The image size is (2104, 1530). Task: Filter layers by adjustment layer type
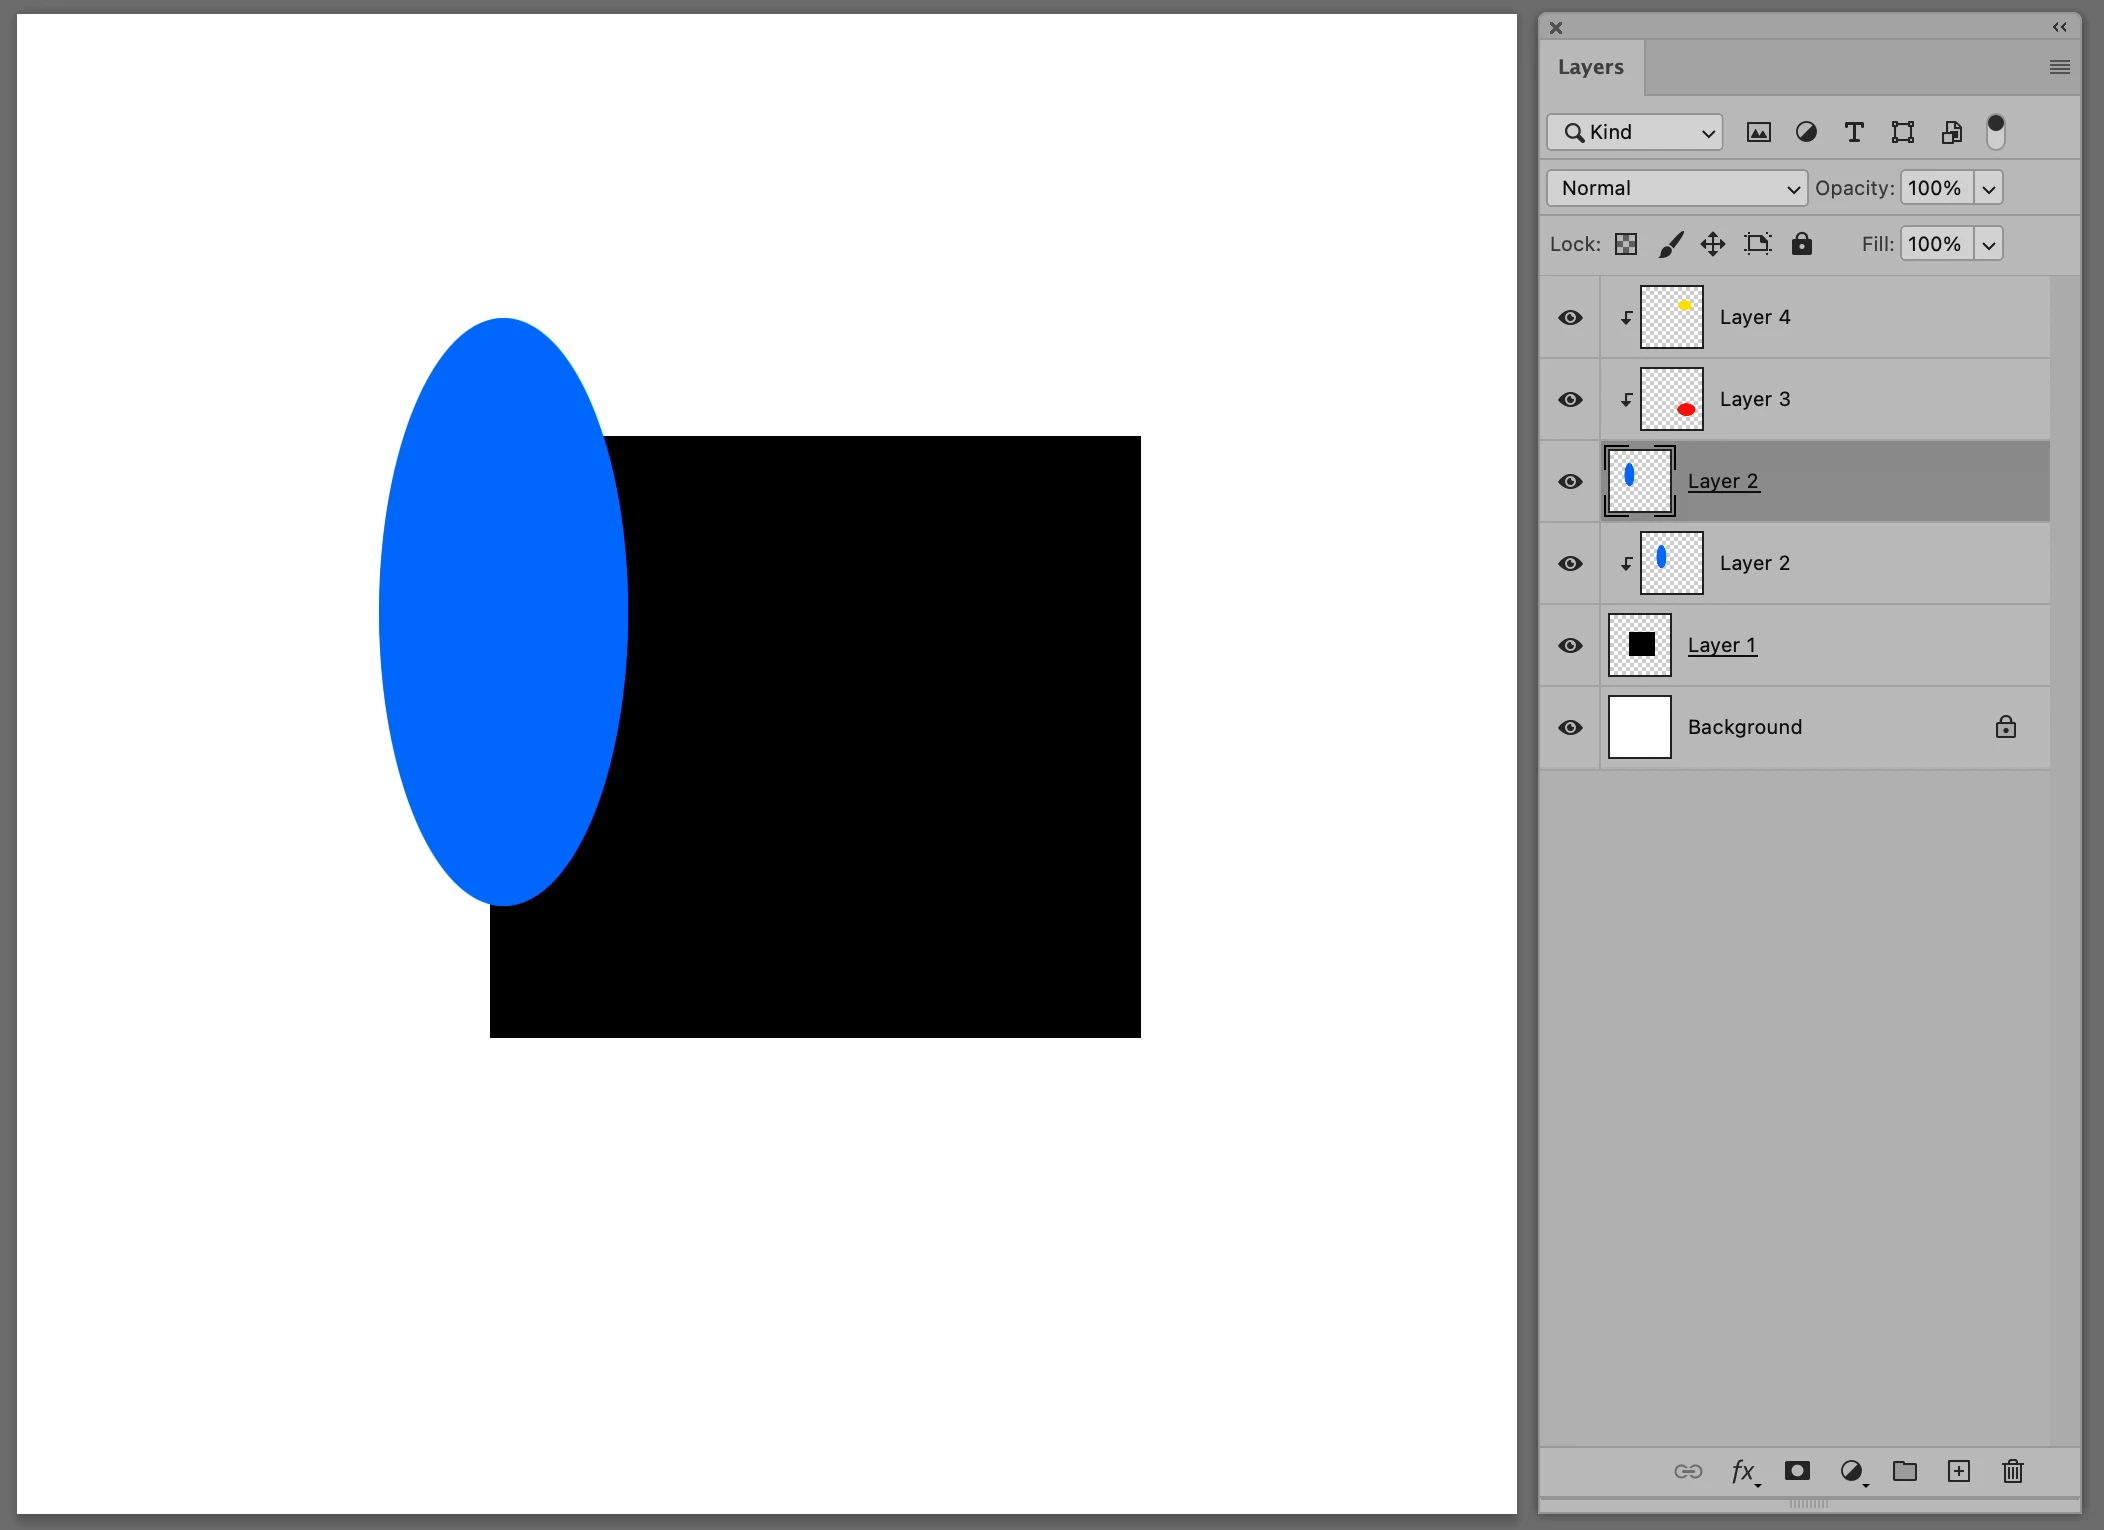tap(1806, 132)
